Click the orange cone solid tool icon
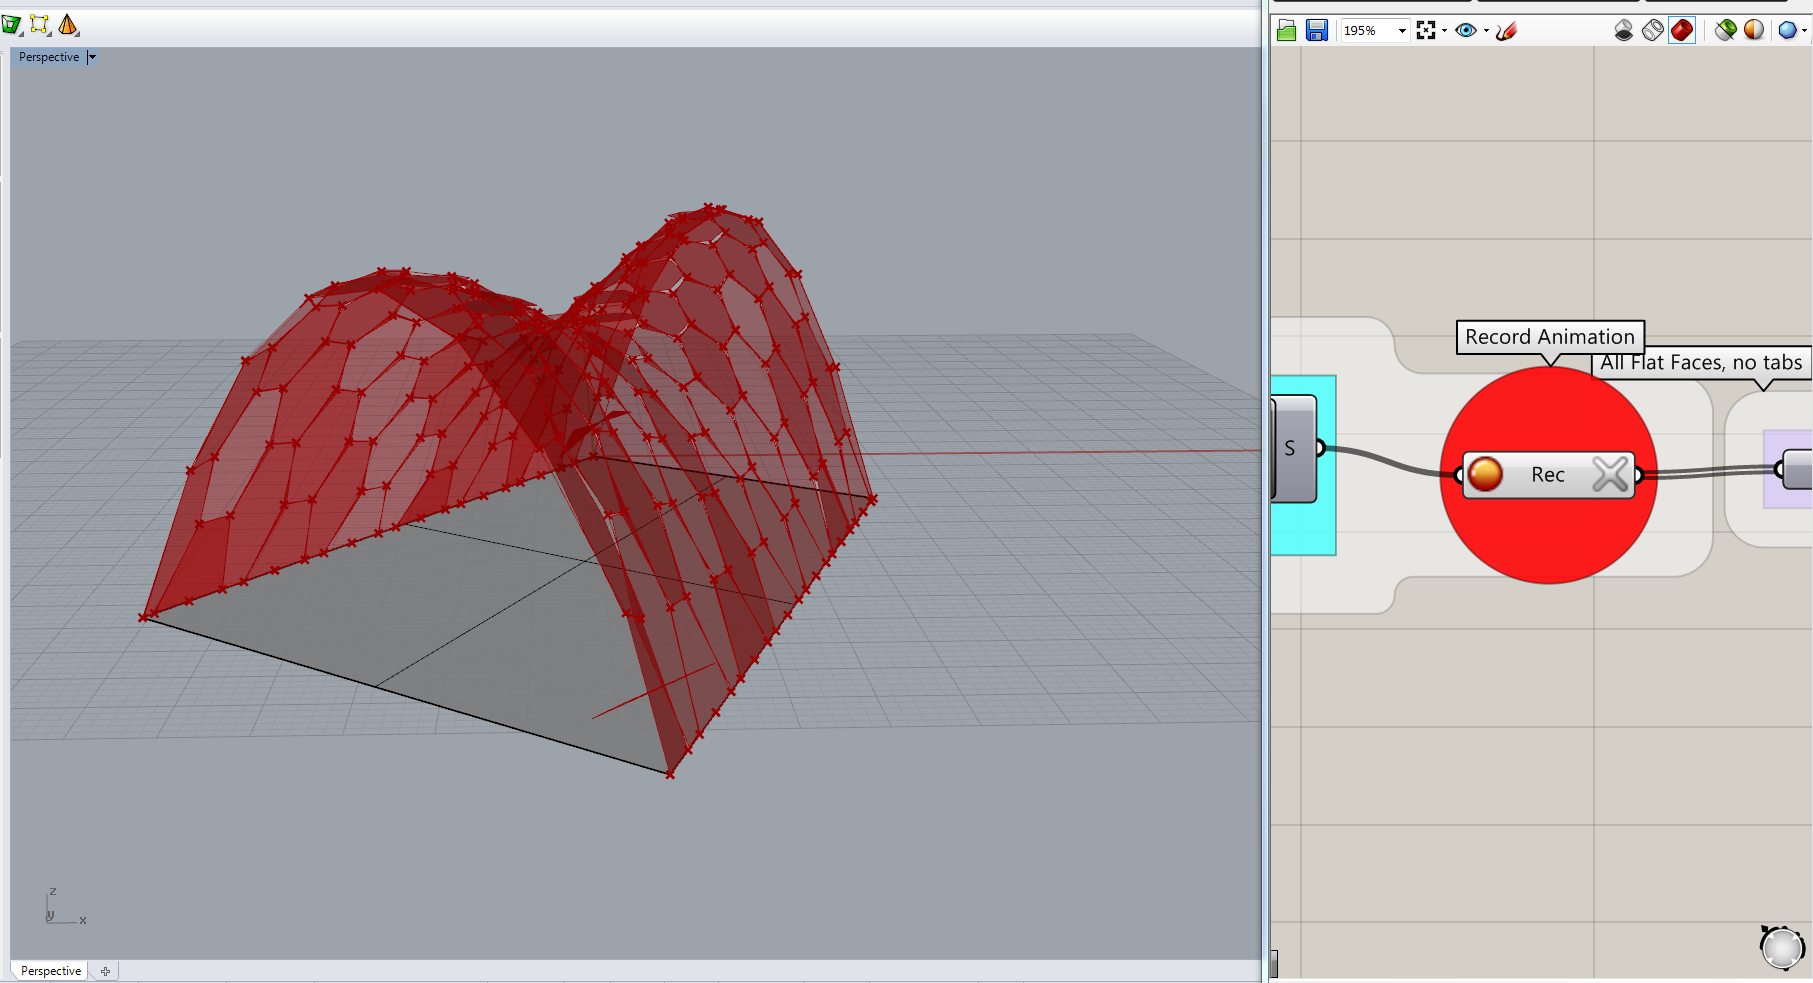Screen dimensions: 1813x983 point(68,25)
